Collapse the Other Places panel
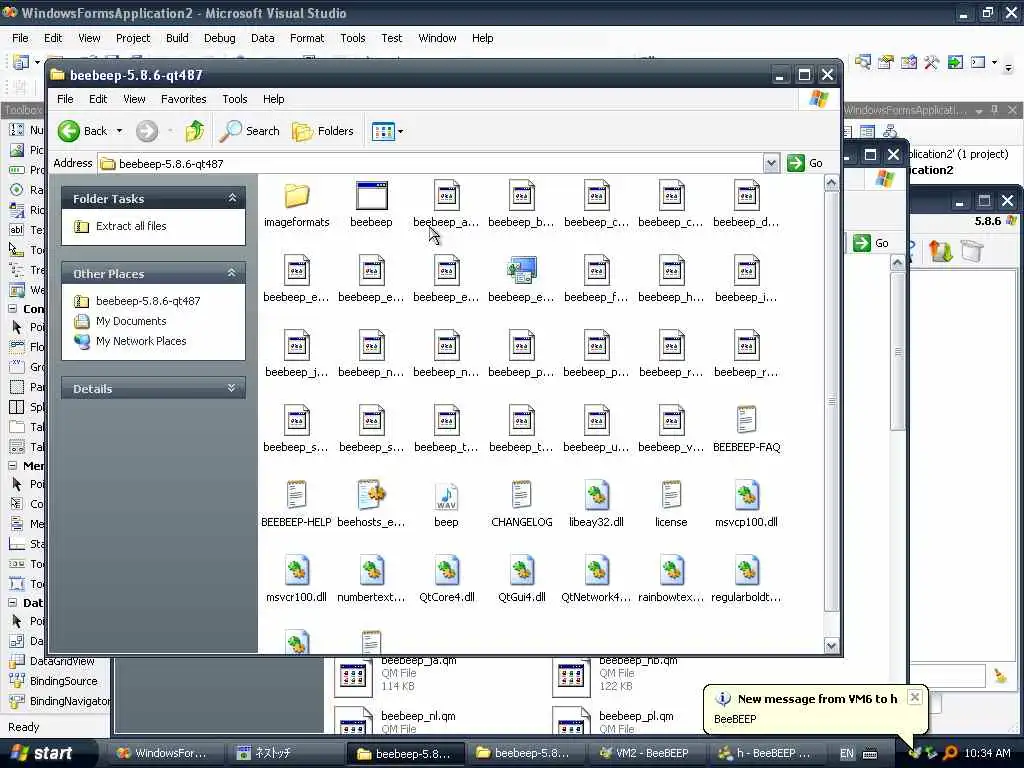Image resolution: width=1024 pixels, height=768 pixels. (232, 273)
